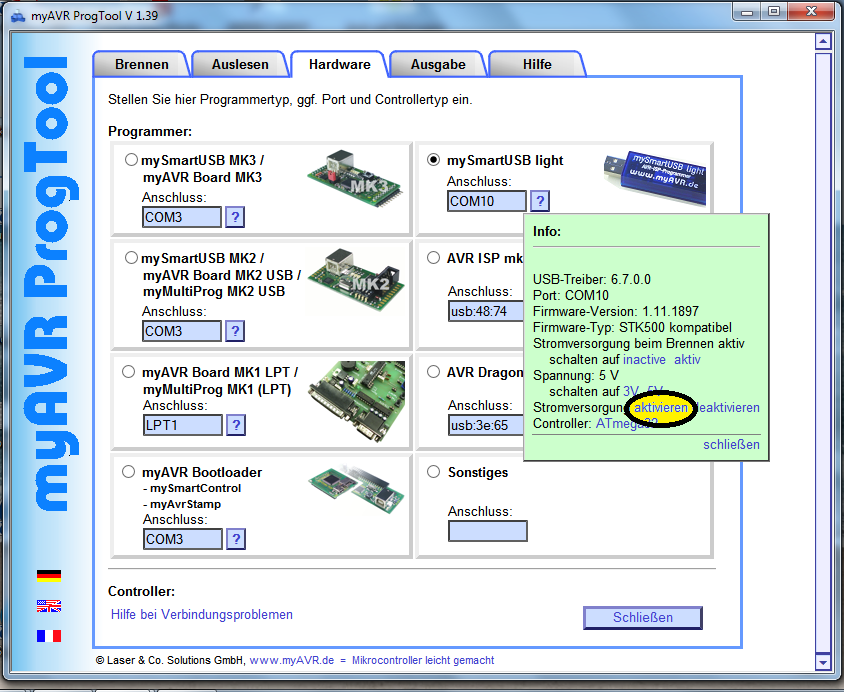Click the COM10 port field
This screenshot has width=844, height=692.
pyautogui.click(x=487, y=201)
